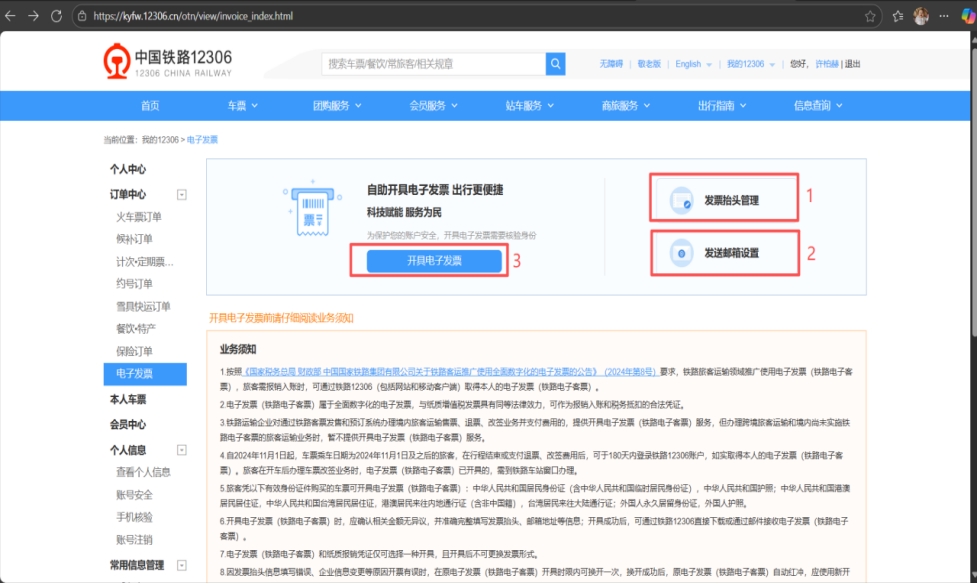Click the blue search magnifier button
This screenshot has height=584, width=977.
pos(555,64)
